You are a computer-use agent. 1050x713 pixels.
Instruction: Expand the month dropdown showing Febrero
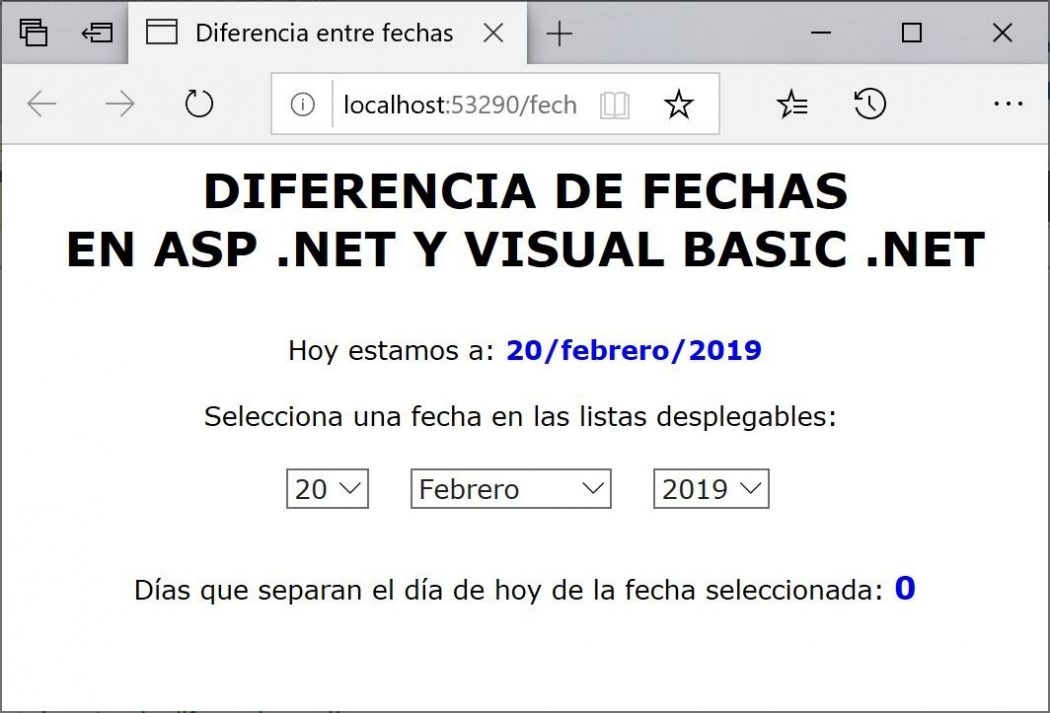[x=510, y=489]
